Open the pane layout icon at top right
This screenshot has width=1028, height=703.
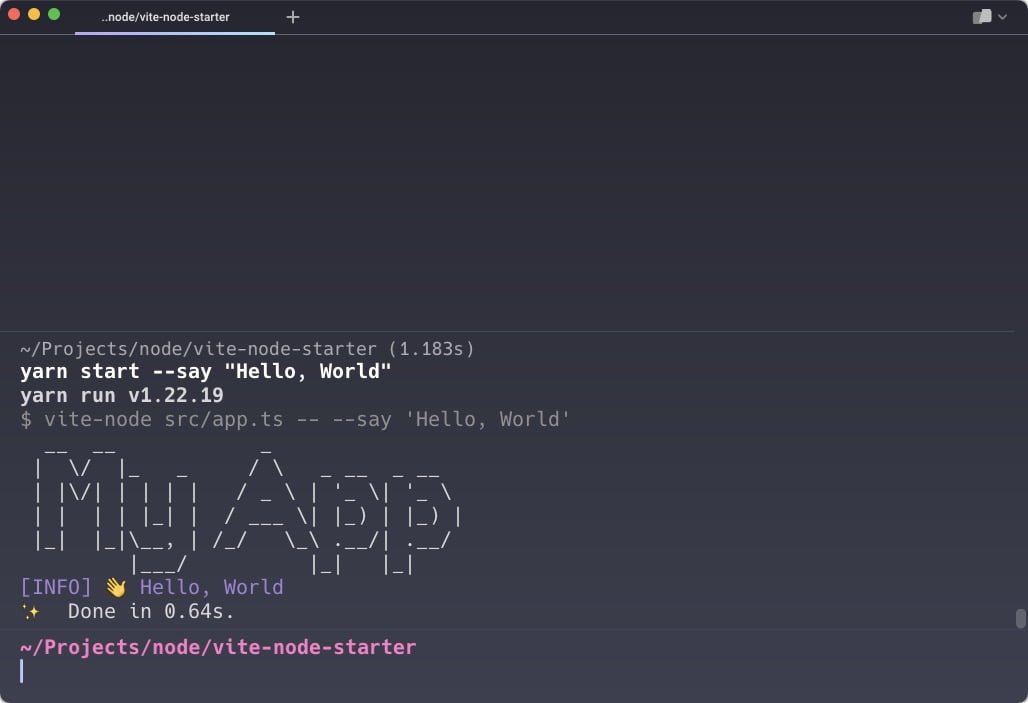coord(982,16)
